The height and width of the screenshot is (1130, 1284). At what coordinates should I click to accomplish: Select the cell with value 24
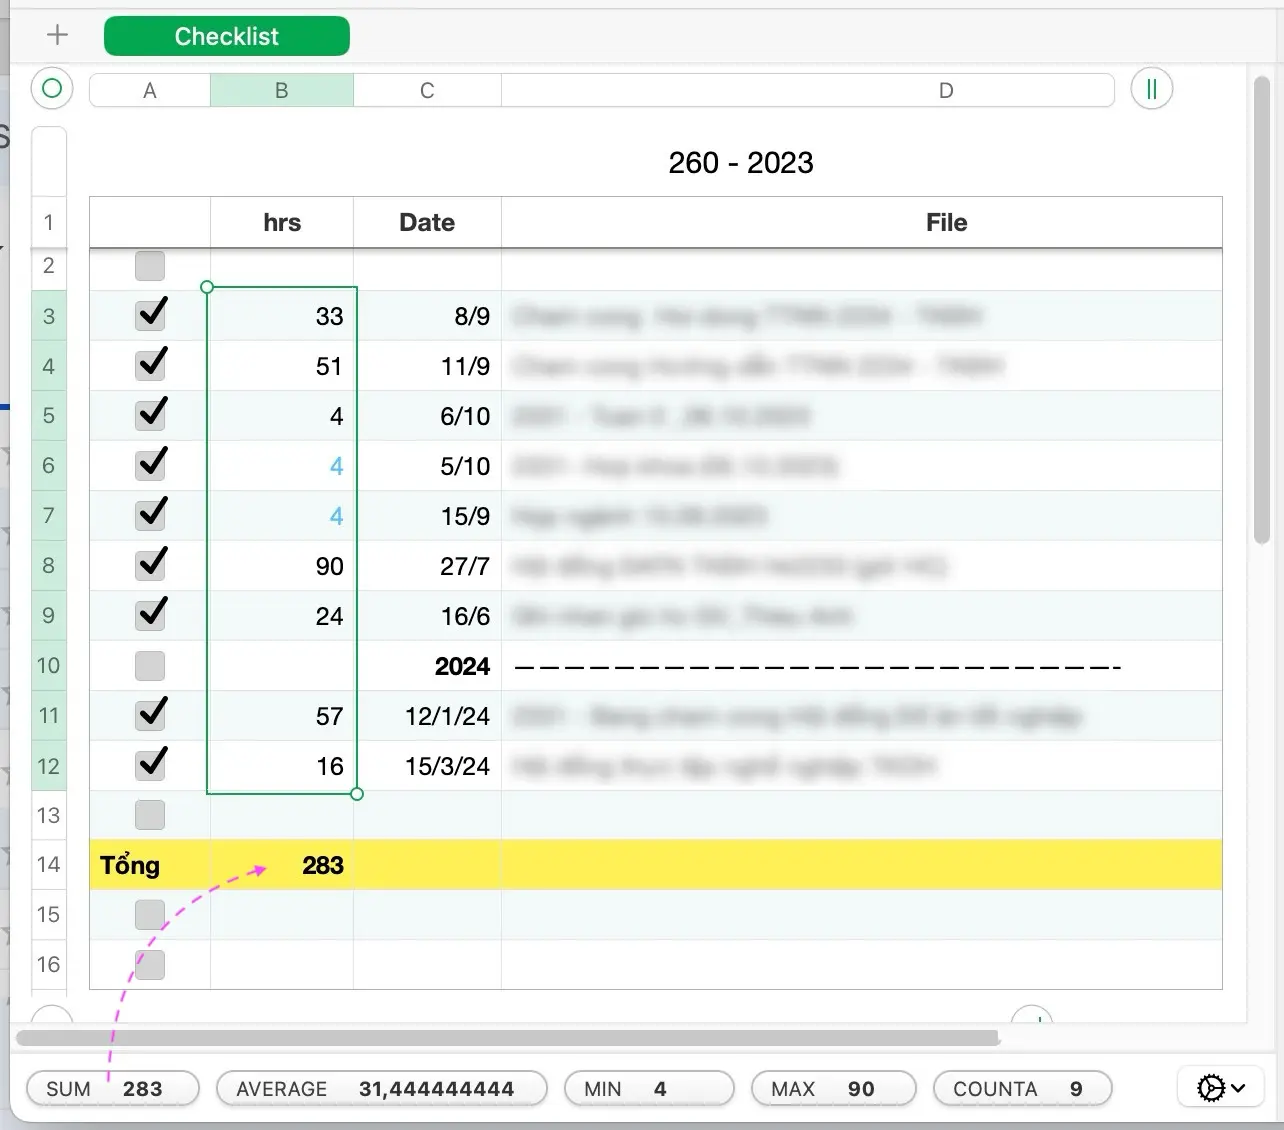pyautogui.click(x=282, y=616)
